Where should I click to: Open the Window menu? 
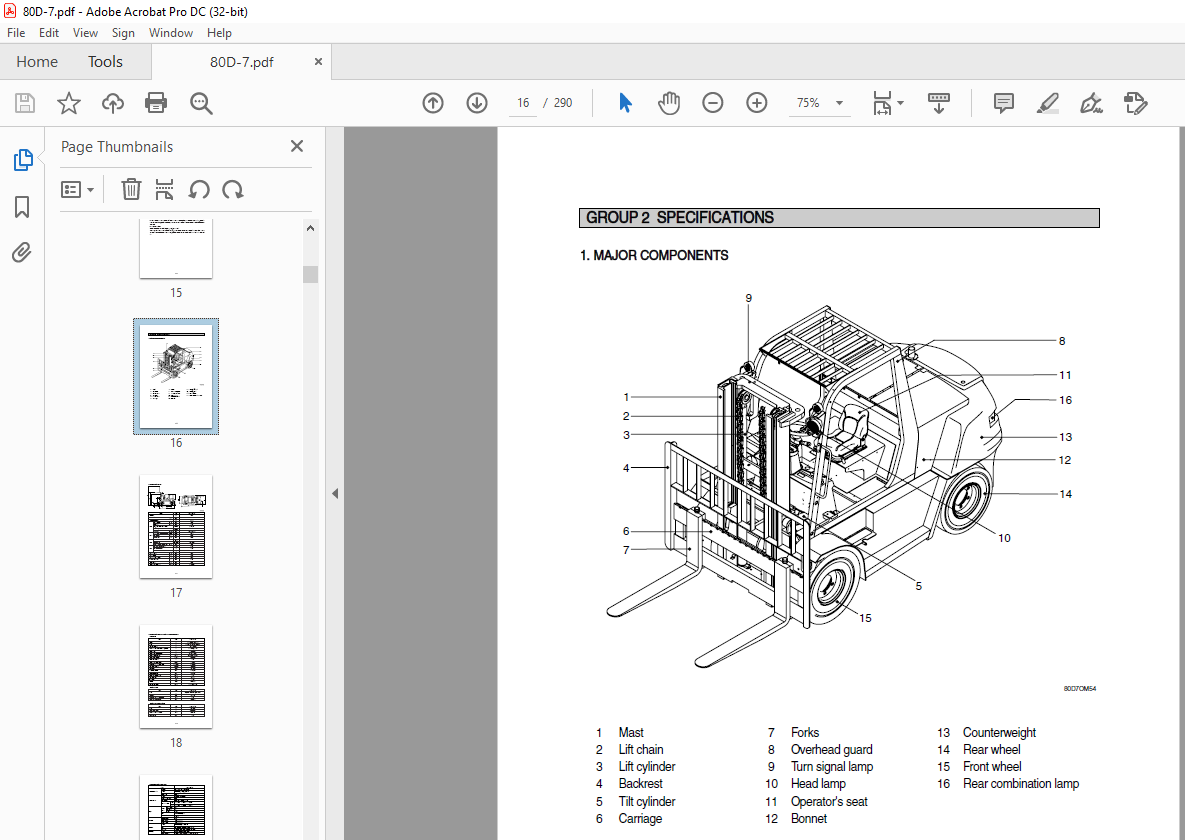coord(171,33)
